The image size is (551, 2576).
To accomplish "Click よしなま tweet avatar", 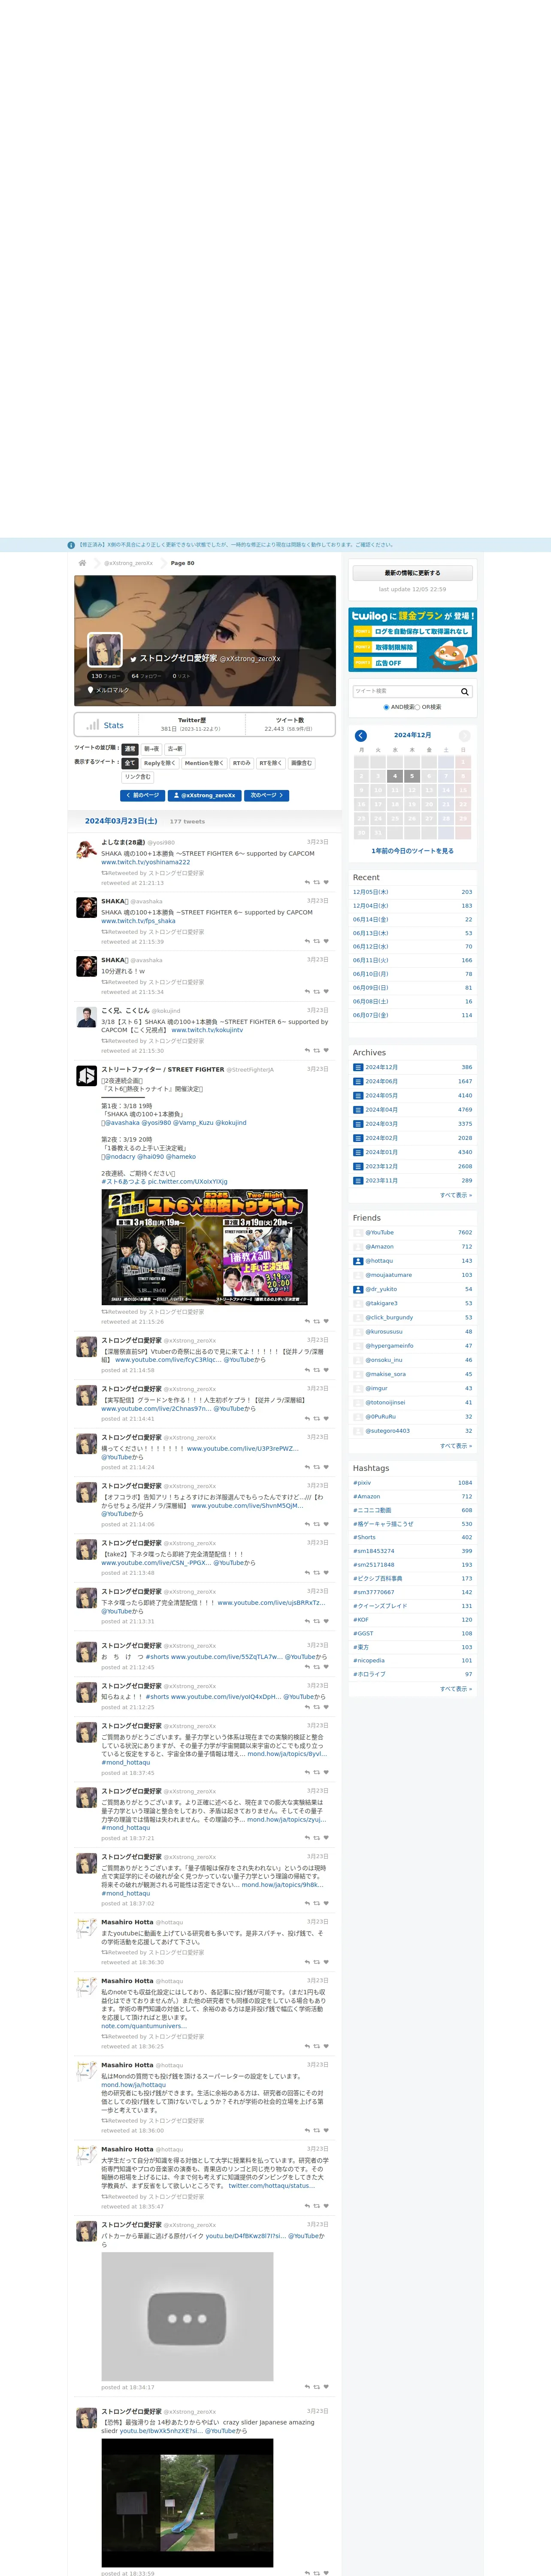I will pyautogui.click(x=87, y=849).
